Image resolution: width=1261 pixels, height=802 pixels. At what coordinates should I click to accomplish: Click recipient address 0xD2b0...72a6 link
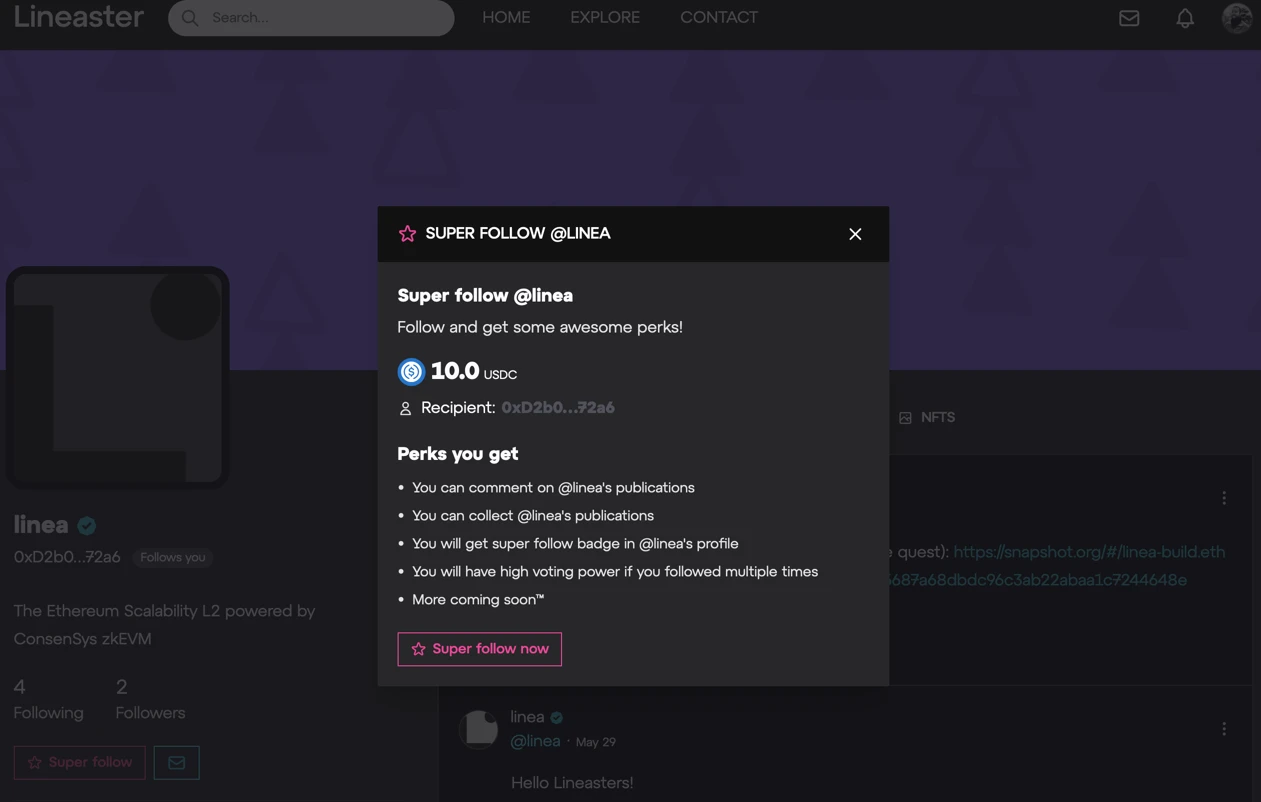pyautogui.click(x=558, y=408)
